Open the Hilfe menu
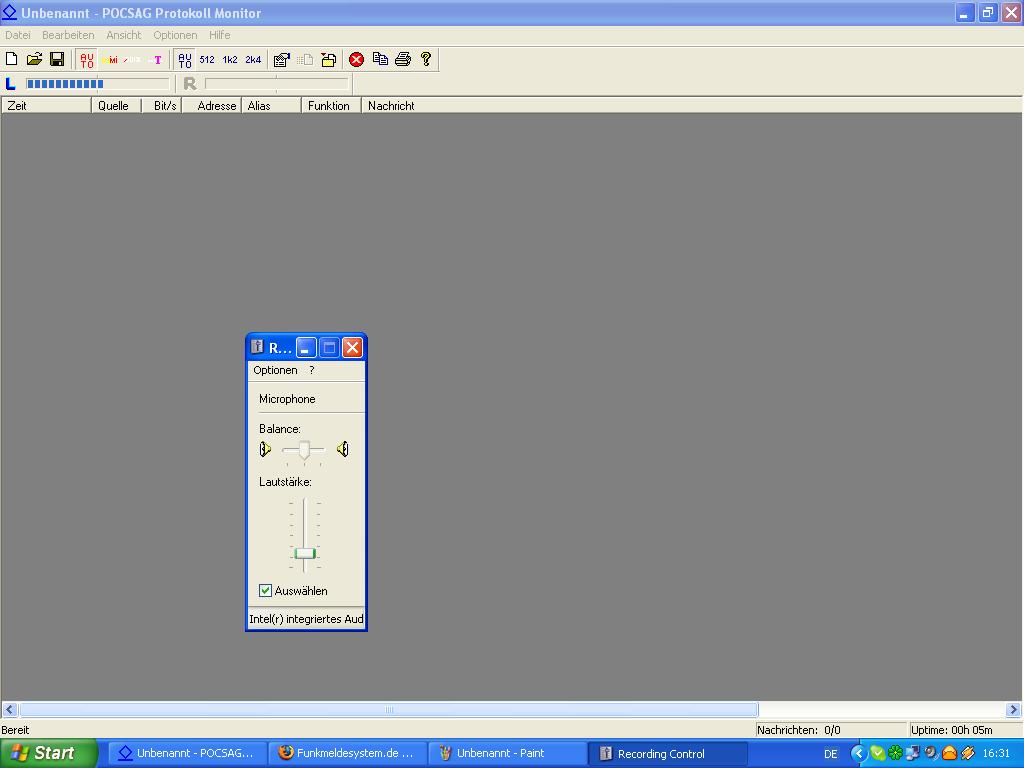 click(219, 35)
